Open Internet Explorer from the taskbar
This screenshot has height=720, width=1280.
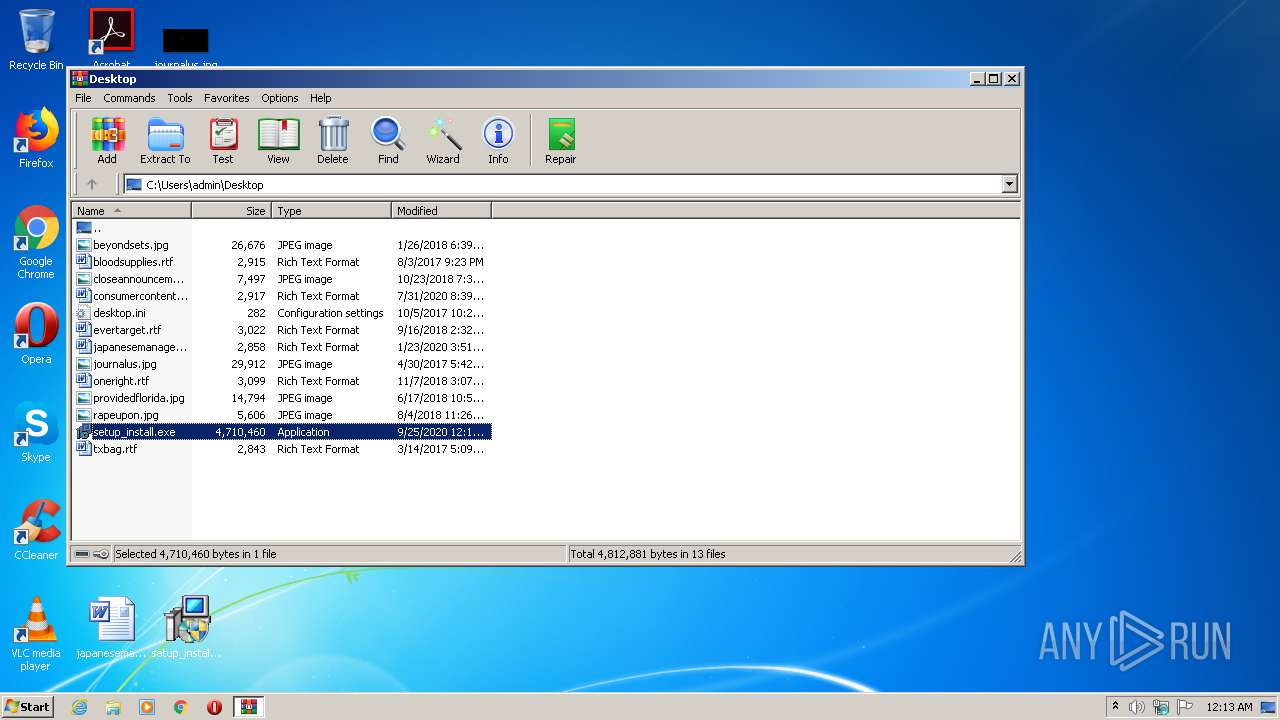[79, 707]
